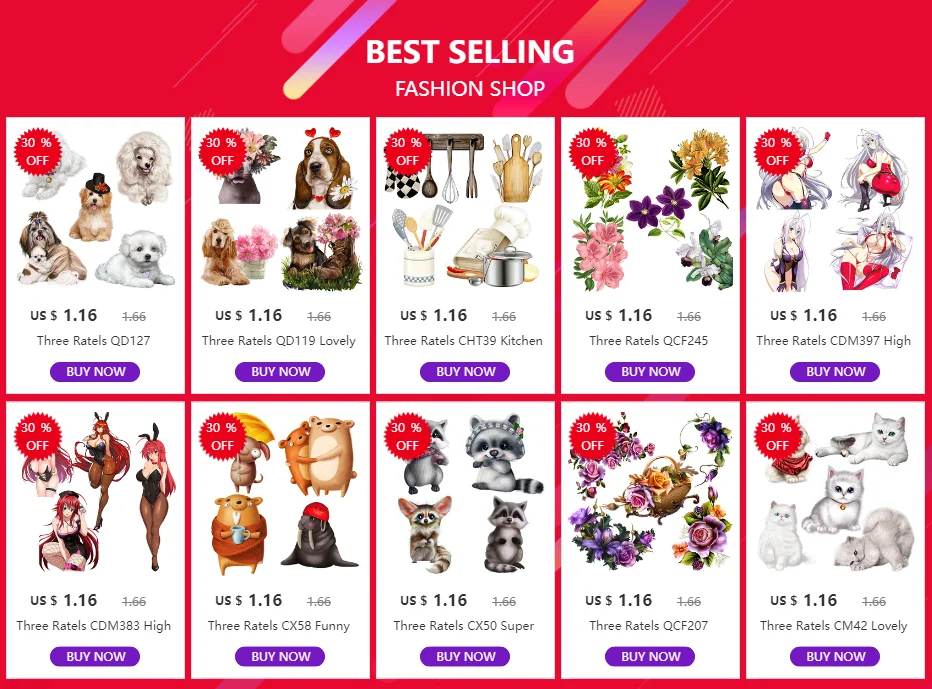Screen dimensions: 932x689
Task: Open the white cats sticker thumbnail CM42
Action: [835, 494]
